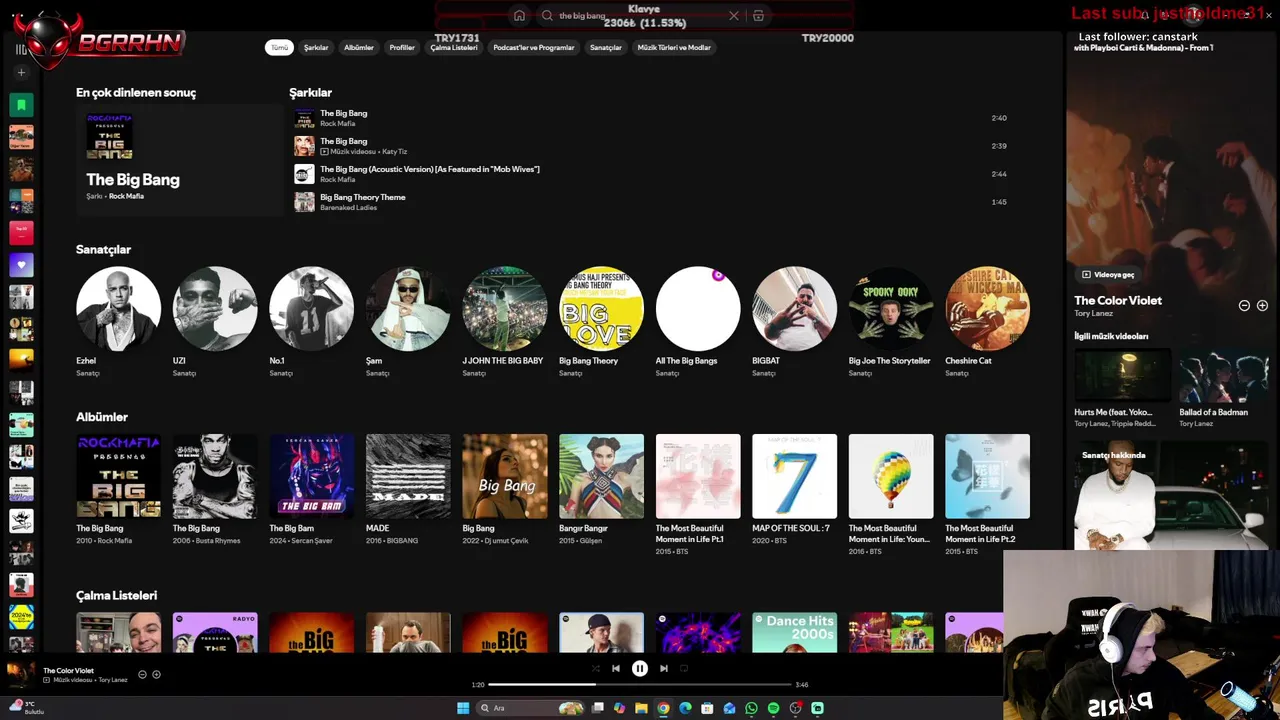Click Videoya geç in now playing panel
This screenshot has height=720, width=1280.
[1108, 274]
